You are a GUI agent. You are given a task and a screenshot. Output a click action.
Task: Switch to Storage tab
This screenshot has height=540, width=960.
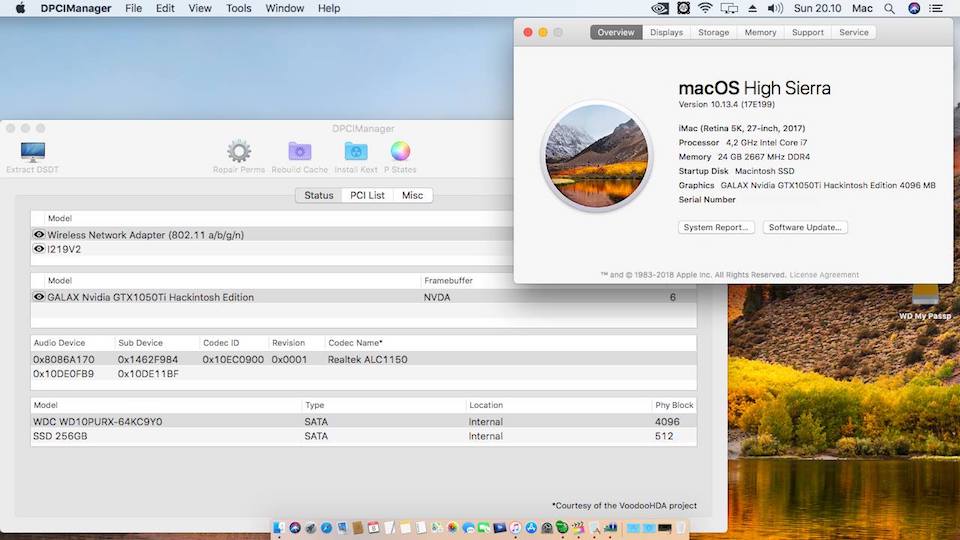point(713,32)
